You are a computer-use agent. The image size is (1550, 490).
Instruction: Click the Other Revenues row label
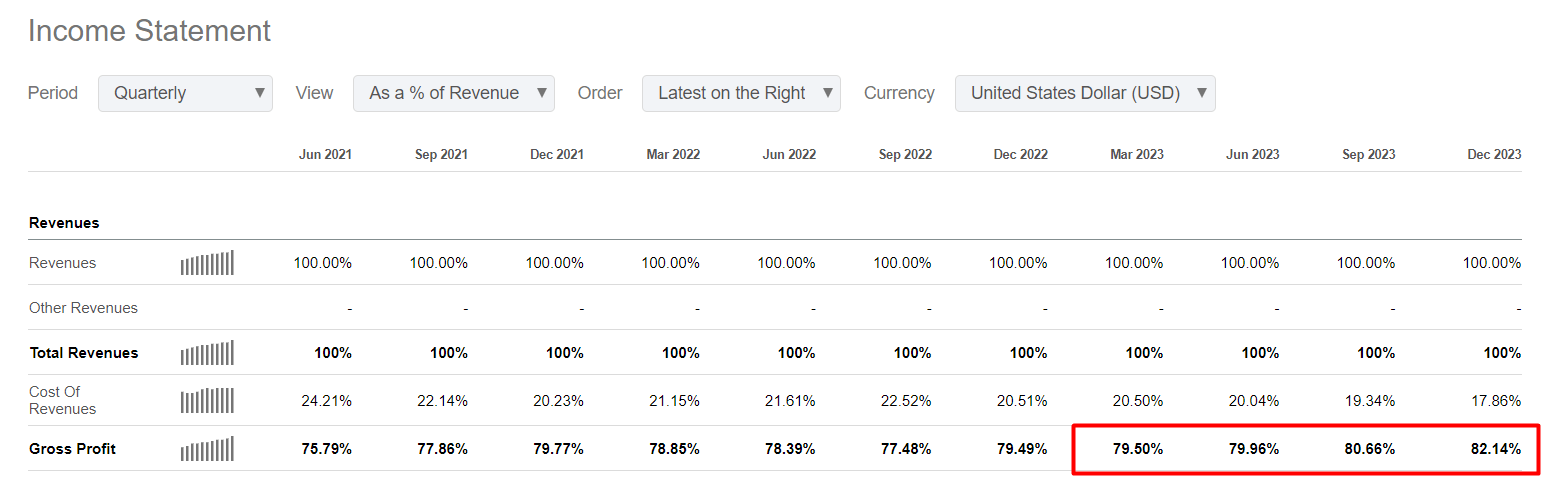tap(83, 308)
